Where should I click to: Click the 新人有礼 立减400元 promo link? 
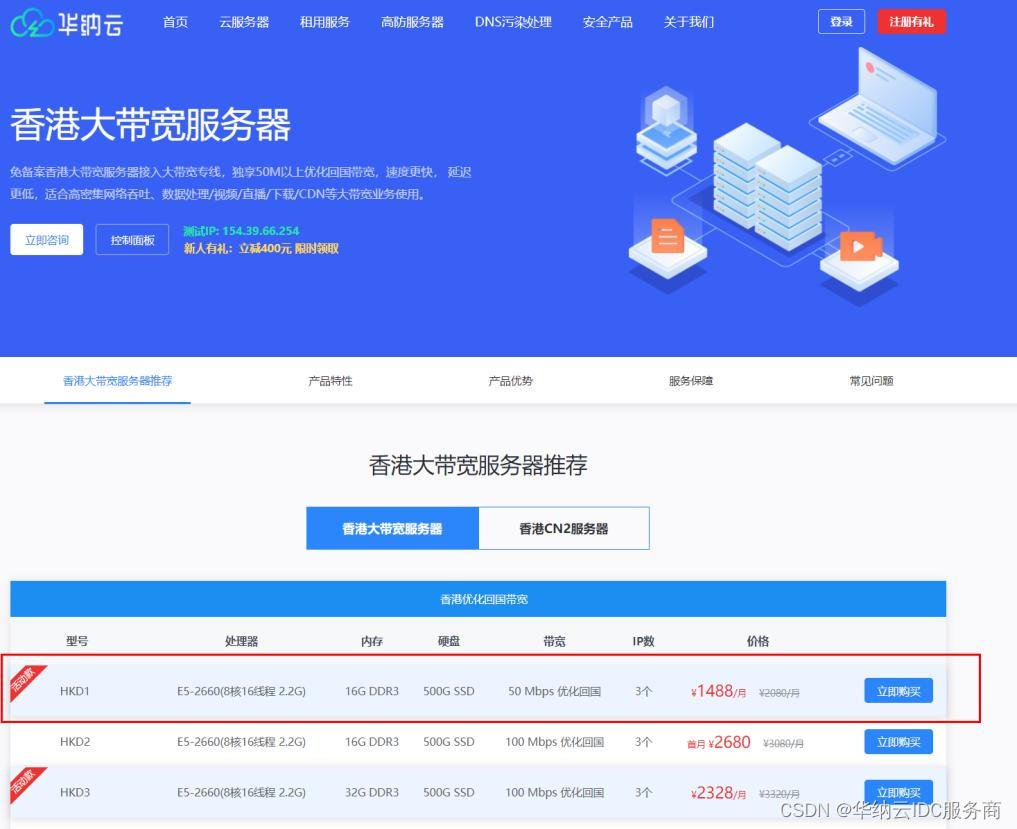click(x=261, y=248)
